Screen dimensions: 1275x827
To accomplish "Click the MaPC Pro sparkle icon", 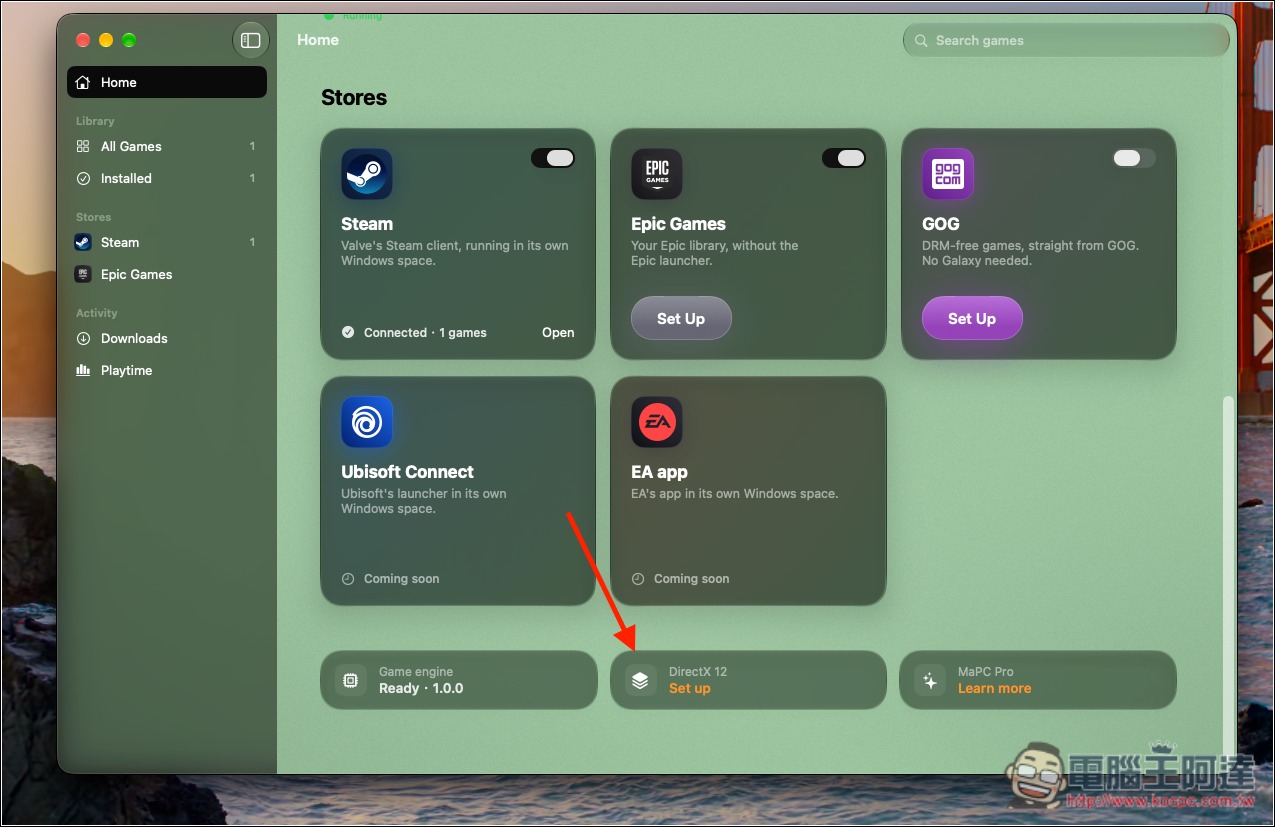I will (930, 680).
